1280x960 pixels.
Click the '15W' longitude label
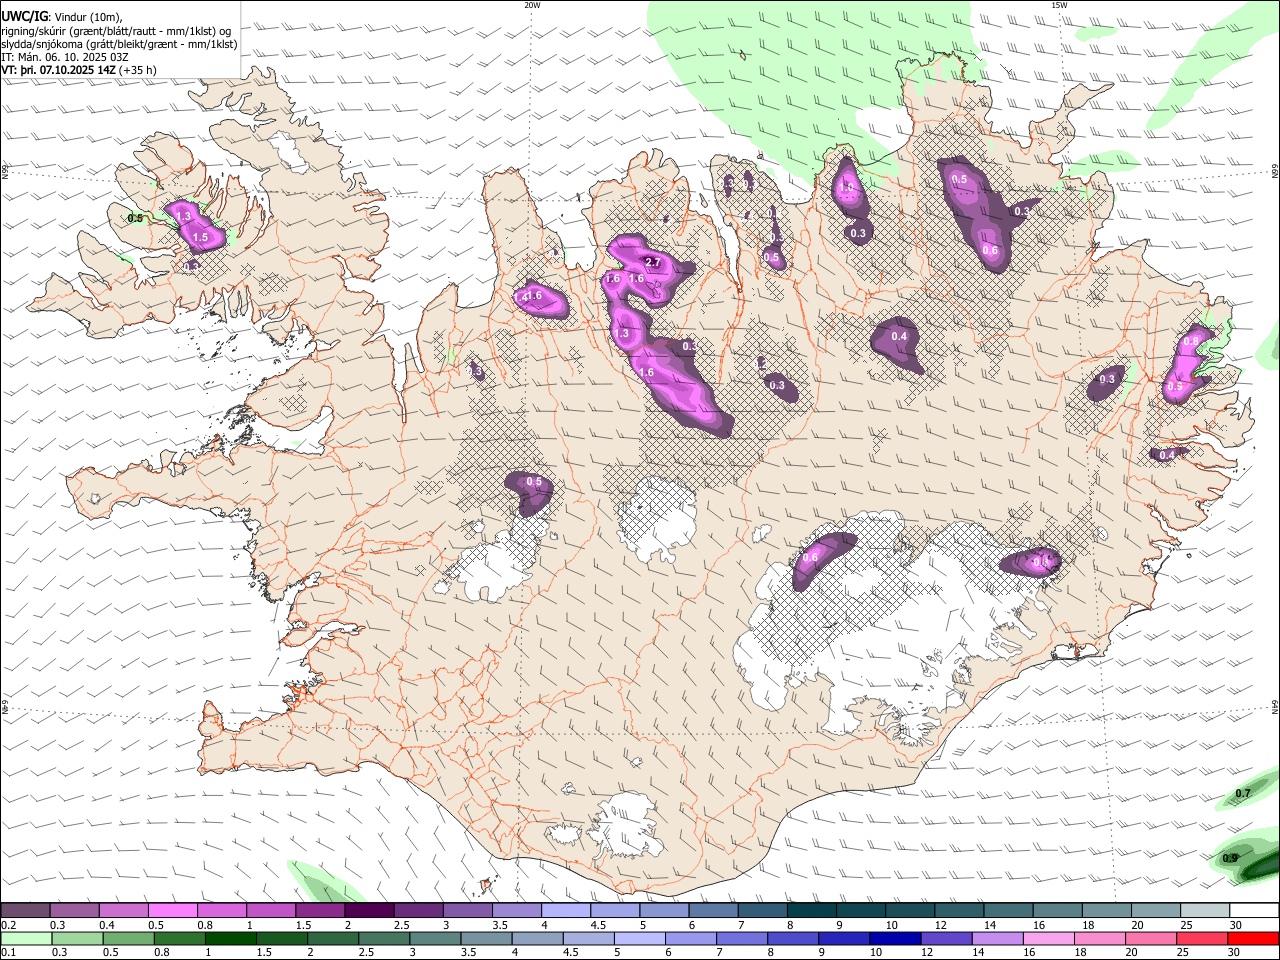click(1058, 5)
